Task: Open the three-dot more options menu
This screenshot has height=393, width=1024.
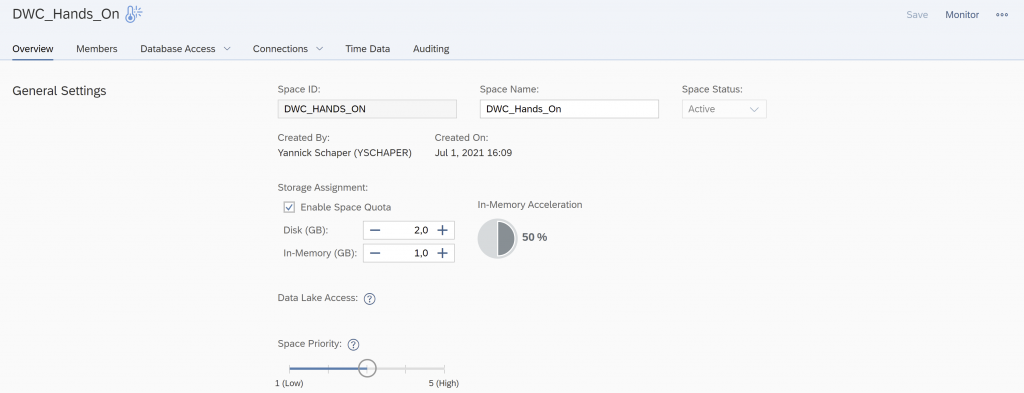Action: click(x=1002, y=14)
